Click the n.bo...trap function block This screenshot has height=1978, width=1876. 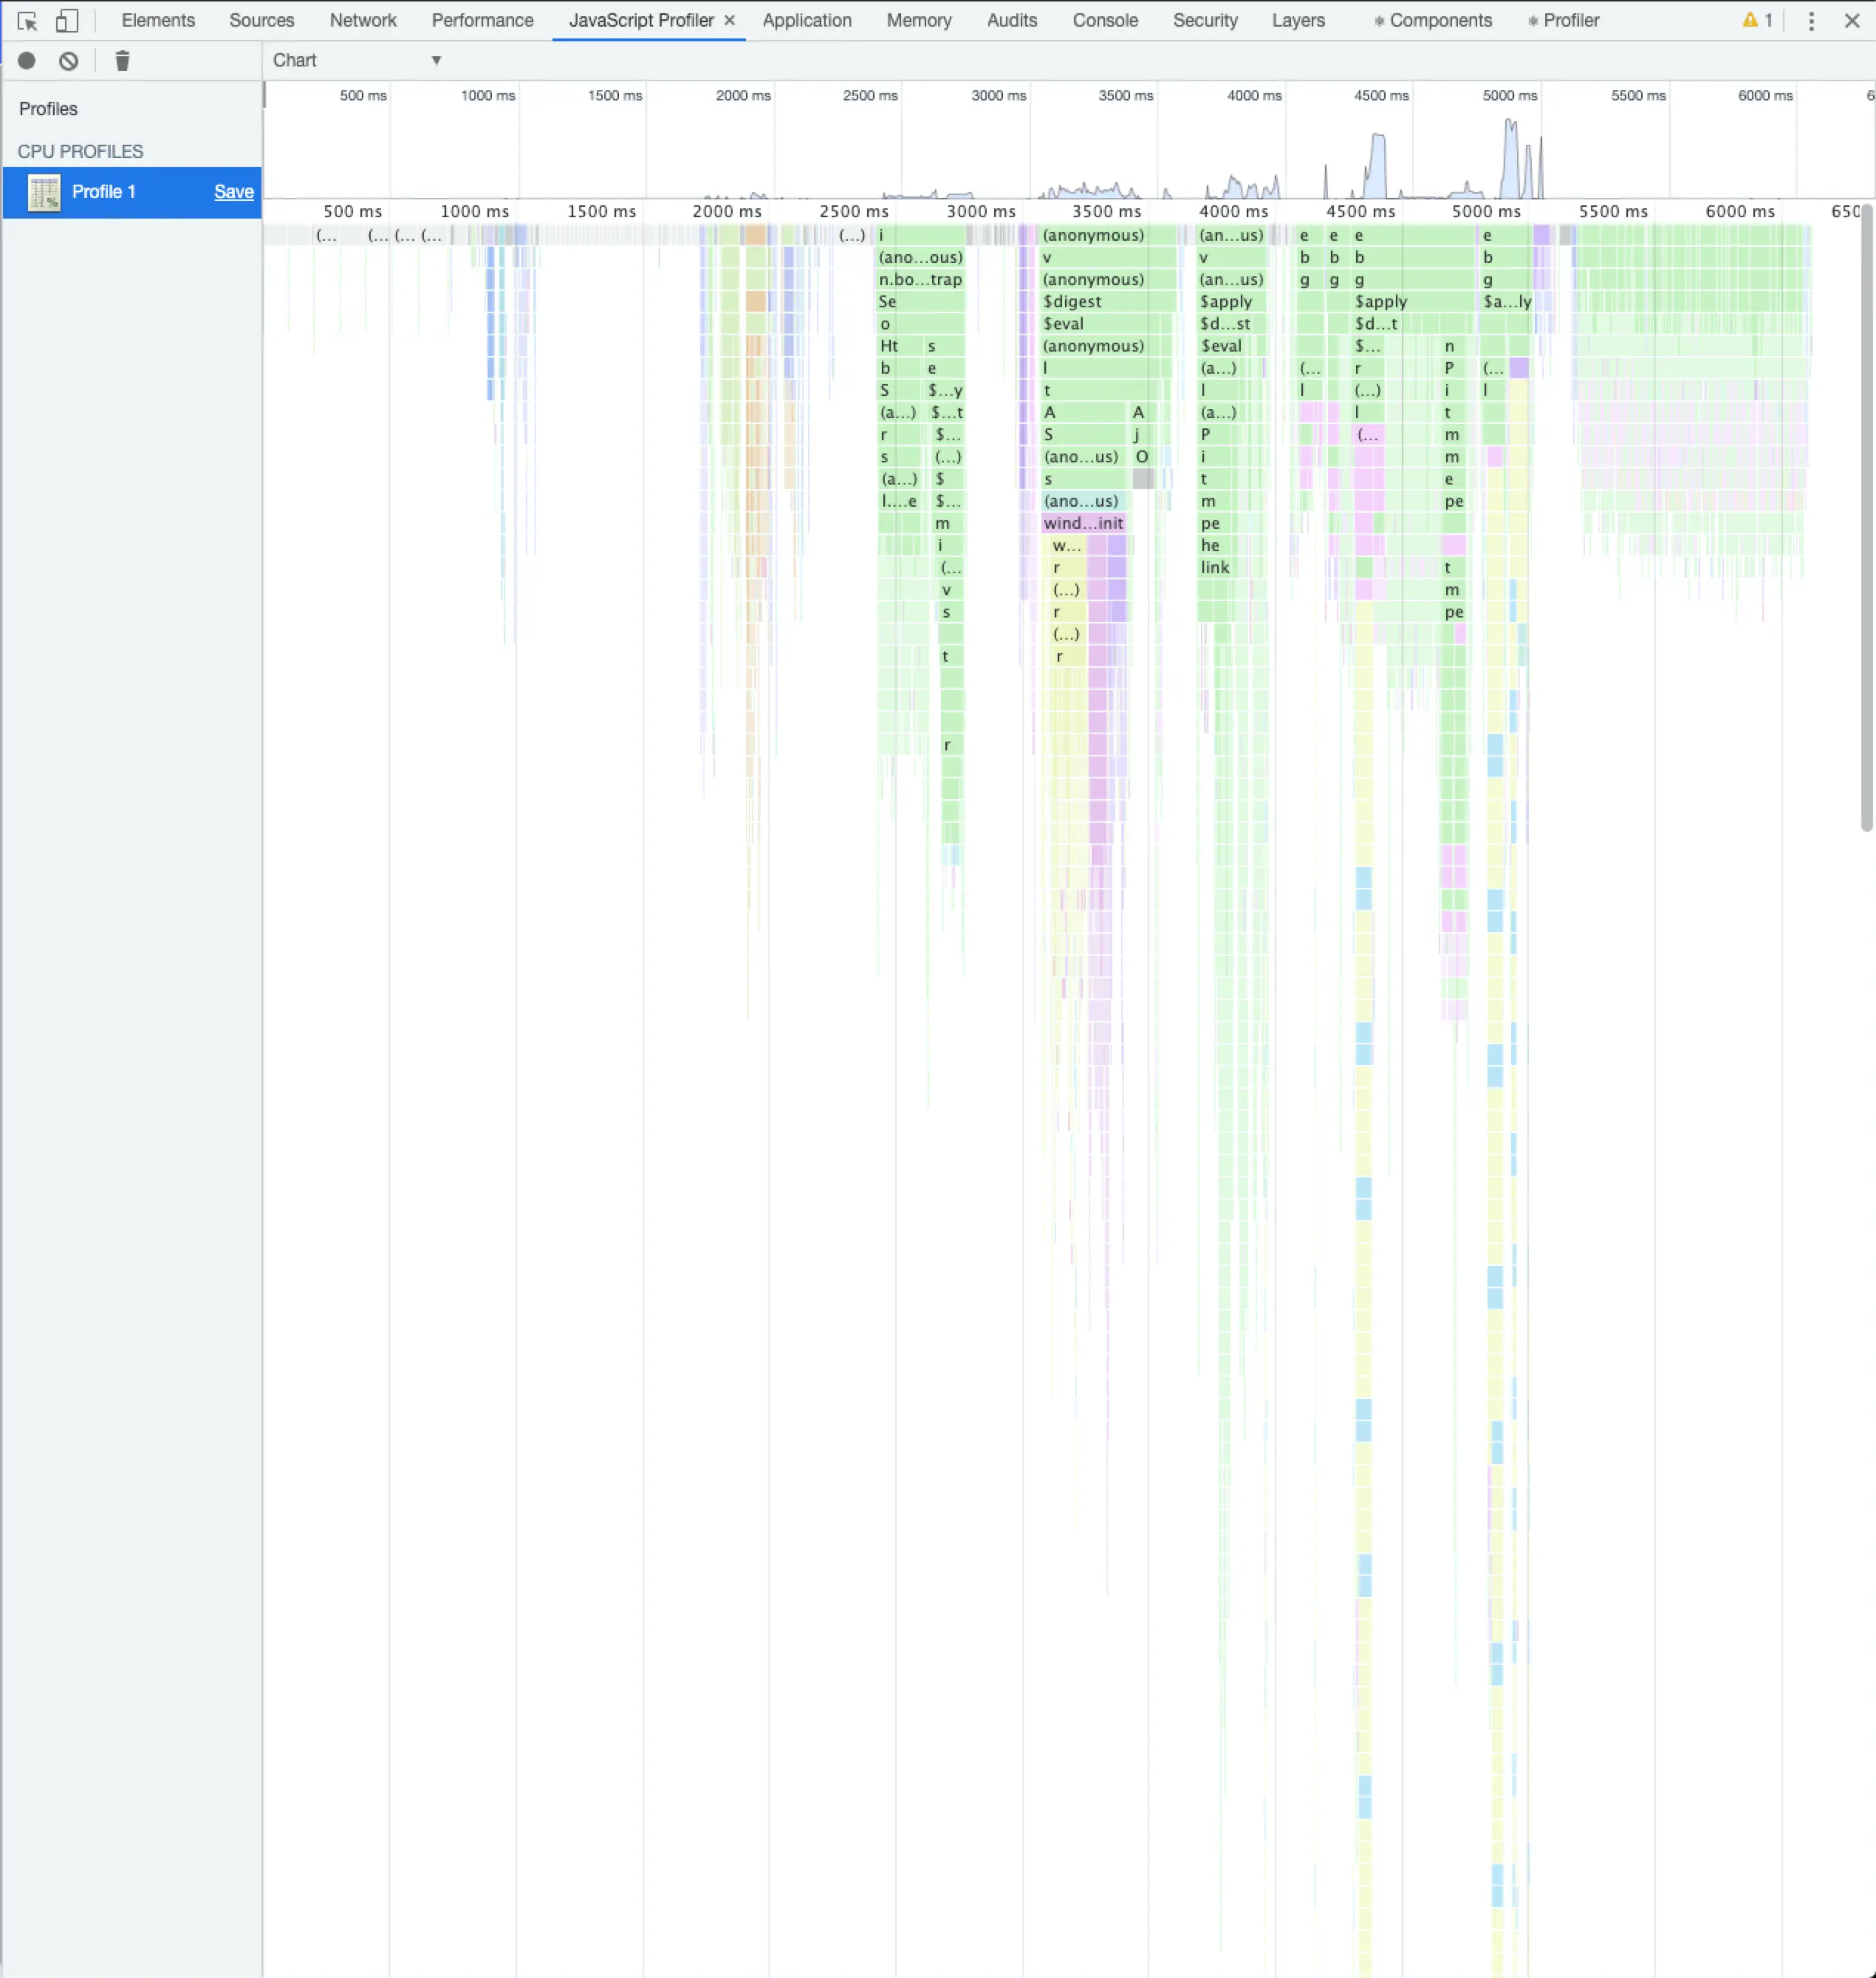point(920,280)
